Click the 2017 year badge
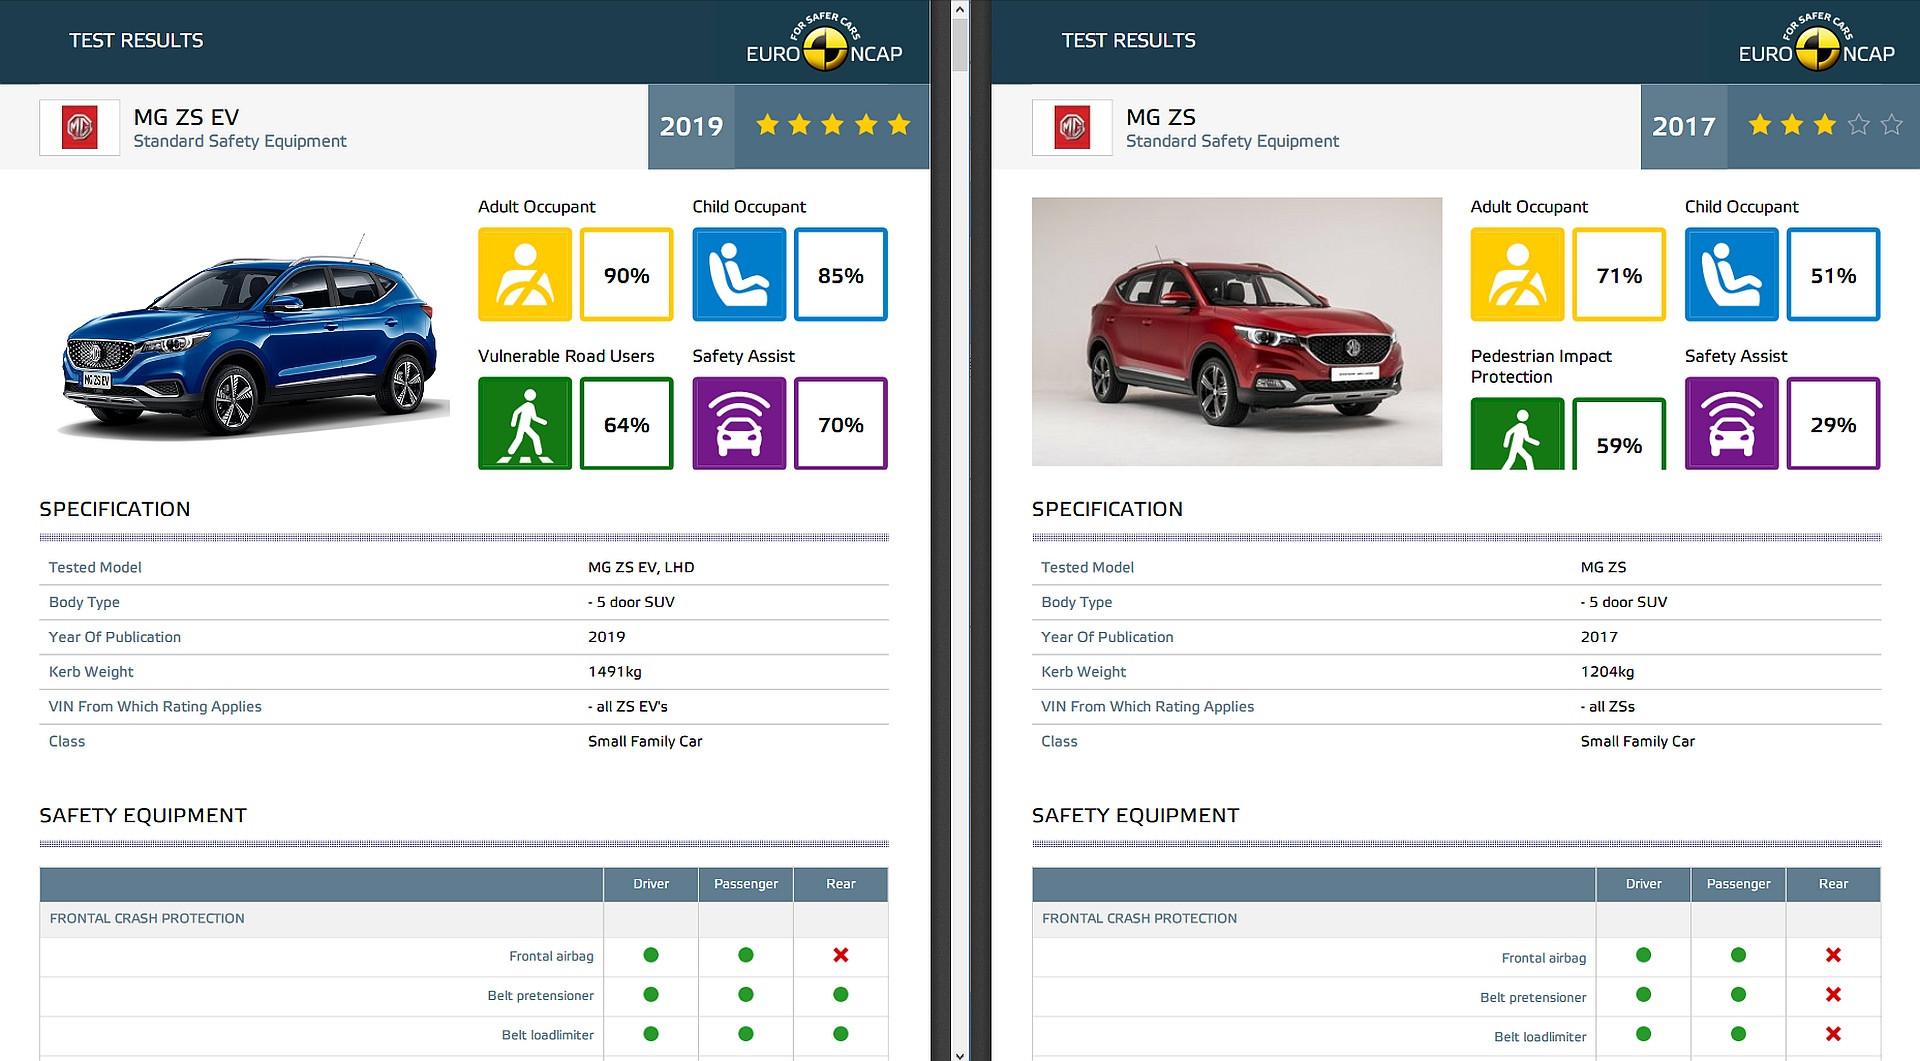 pyautogui.click(x=1684, y=127)
